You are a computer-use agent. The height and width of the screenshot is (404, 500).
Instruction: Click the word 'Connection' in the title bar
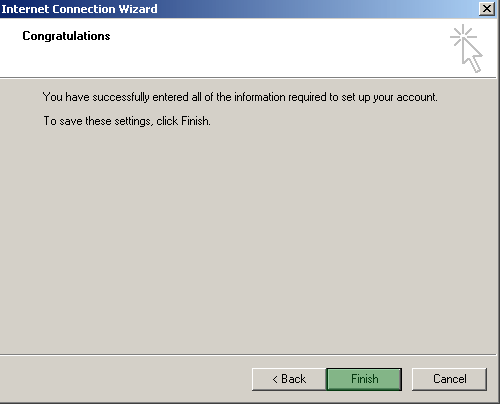tap(84, 9)
